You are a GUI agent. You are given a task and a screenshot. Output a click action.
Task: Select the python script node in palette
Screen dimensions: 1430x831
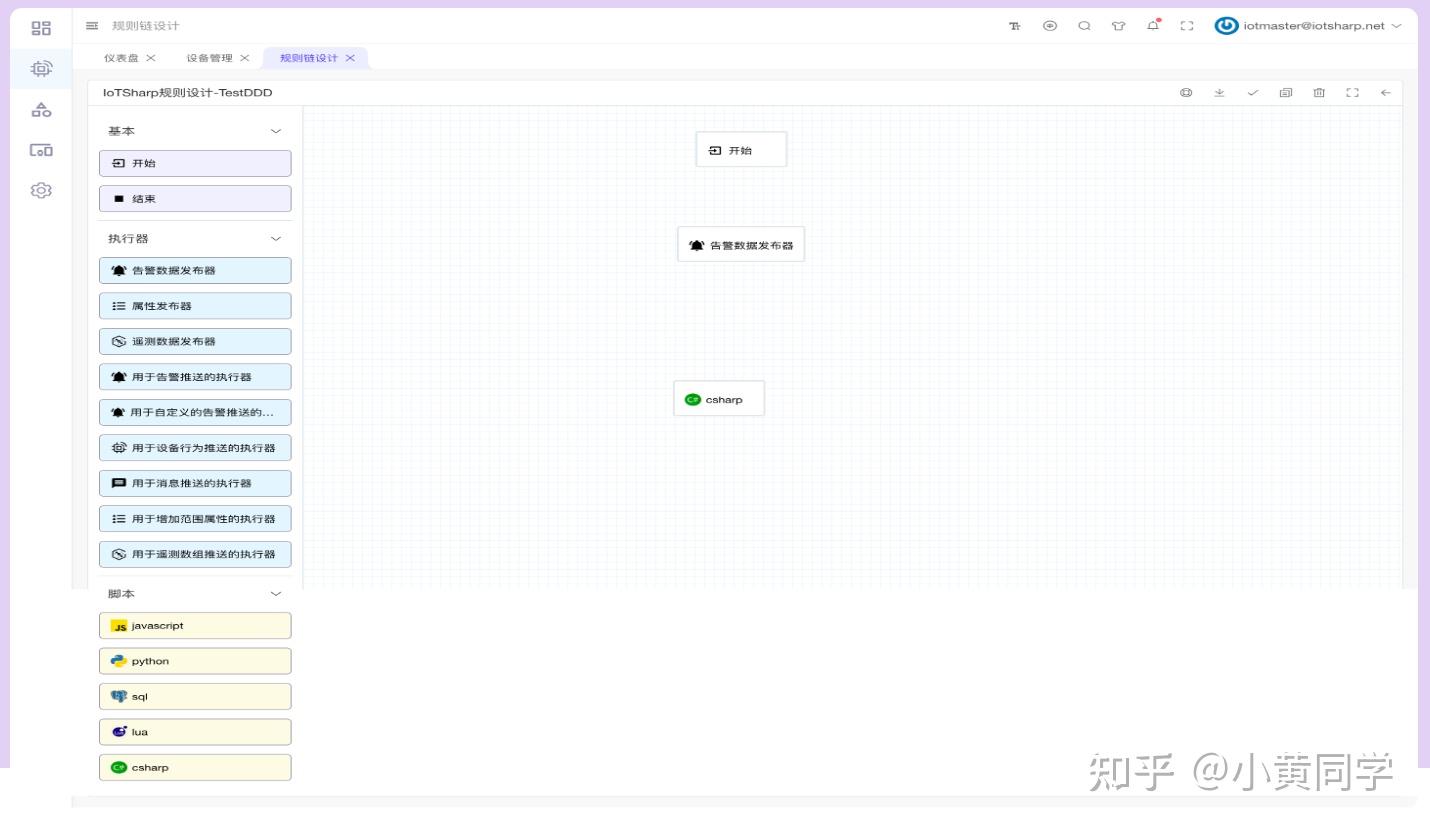(195, 661)
